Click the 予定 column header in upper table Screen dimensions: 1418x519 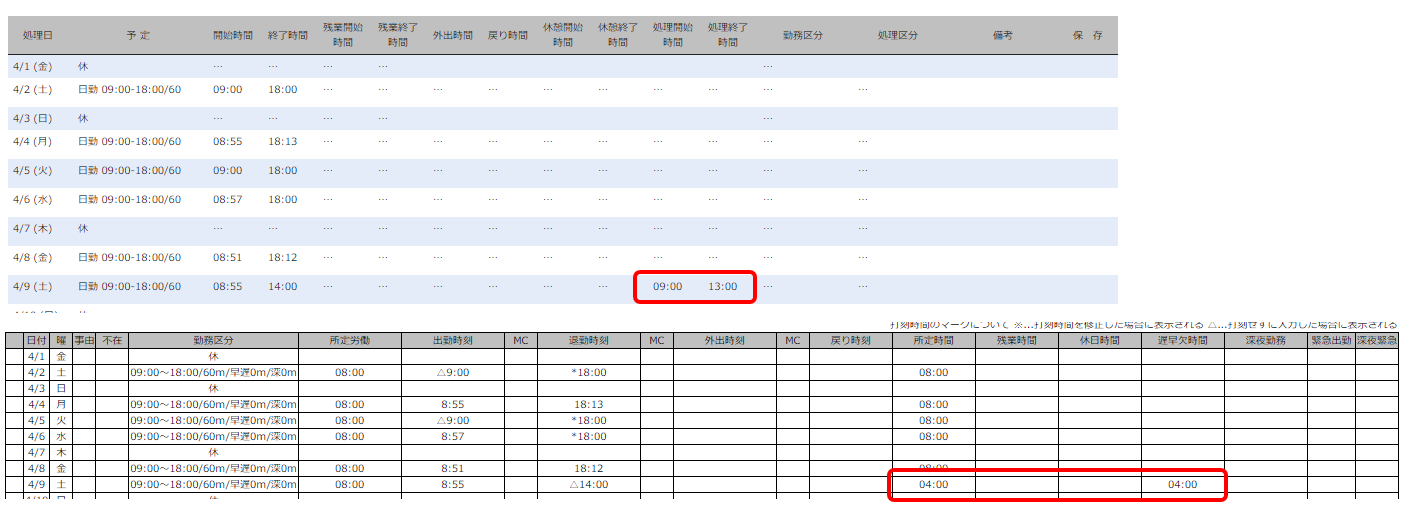[138, 35]
